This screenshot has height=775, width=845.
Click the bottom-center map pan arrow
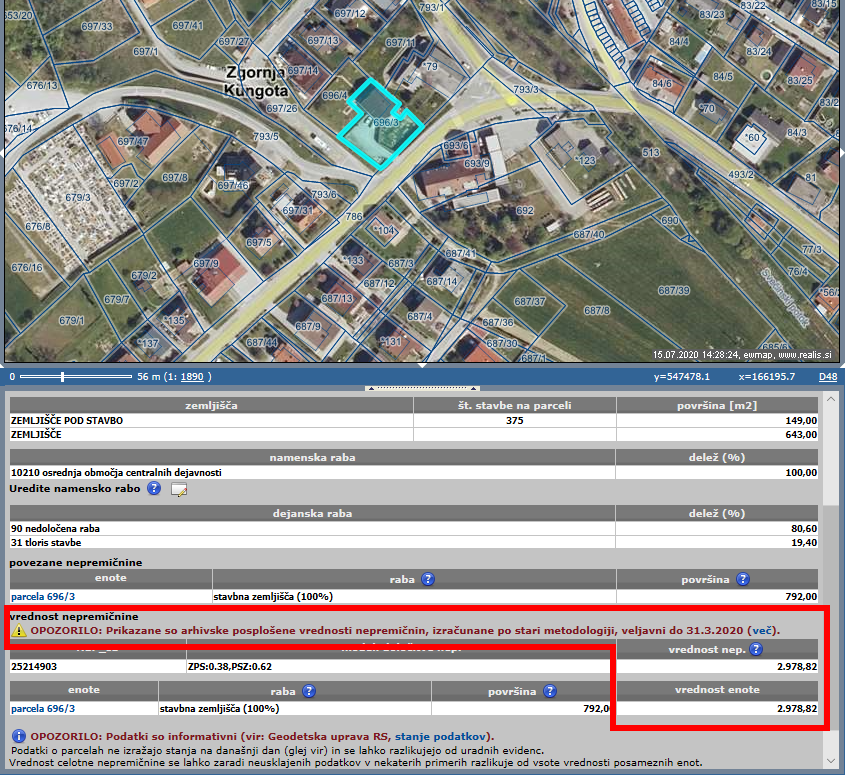422,364
